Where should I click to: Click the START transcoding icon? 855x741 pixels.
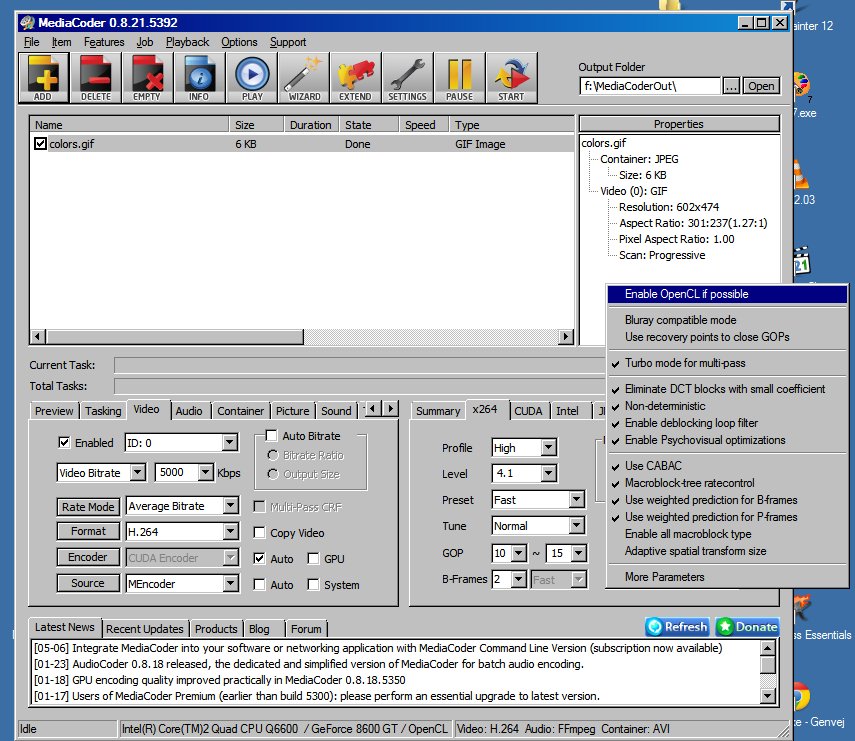point(511,76)
